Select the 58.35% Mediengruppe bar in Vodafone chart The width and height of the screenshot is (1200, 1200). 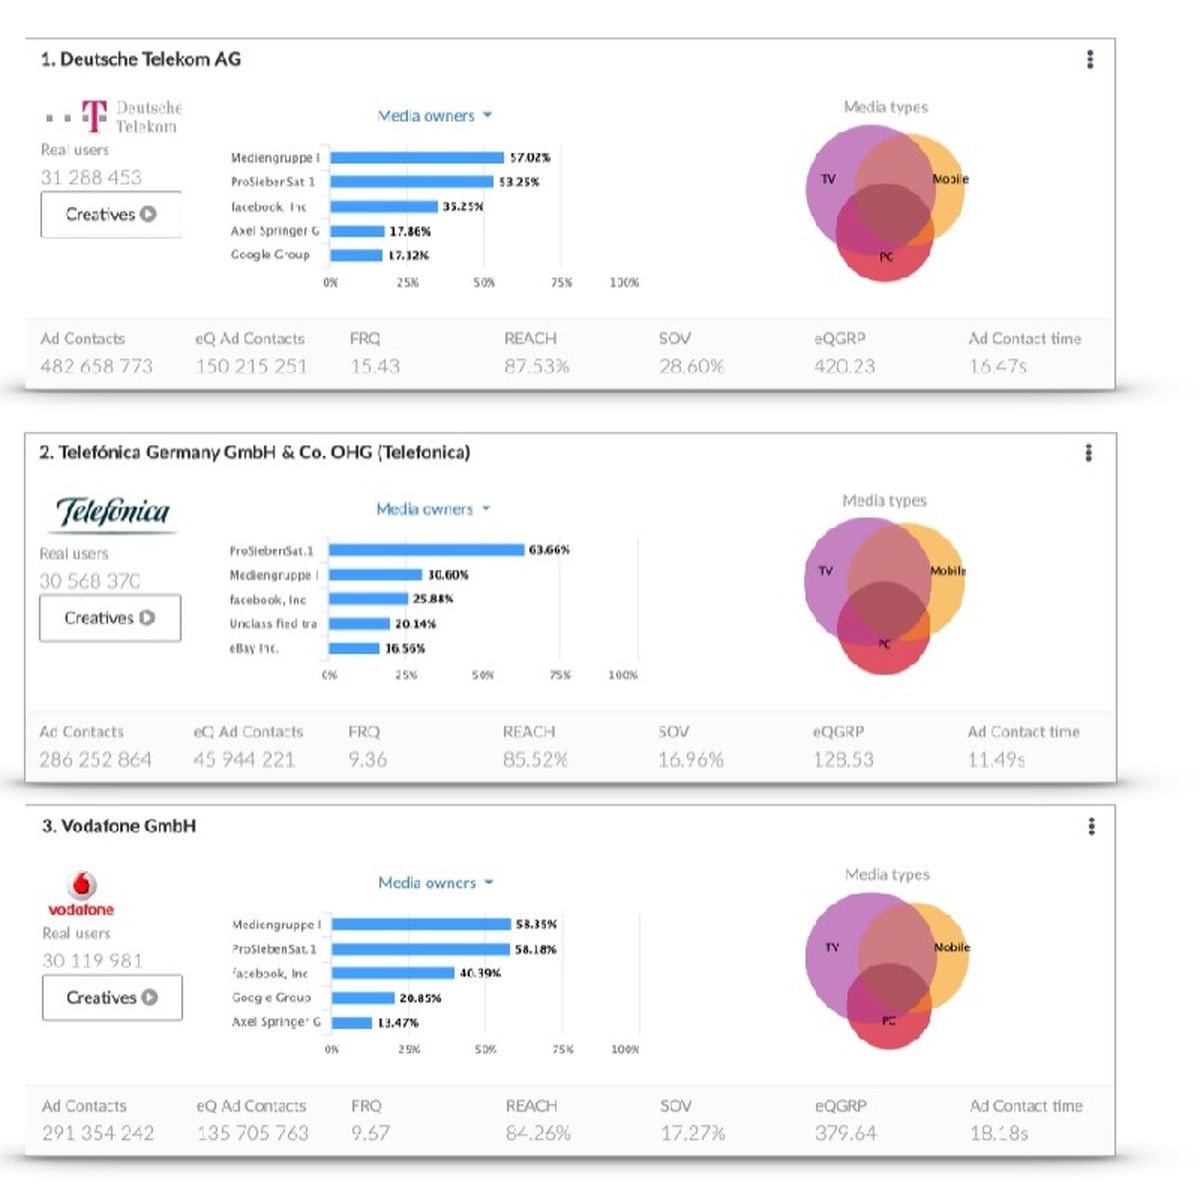pos(421,924)
